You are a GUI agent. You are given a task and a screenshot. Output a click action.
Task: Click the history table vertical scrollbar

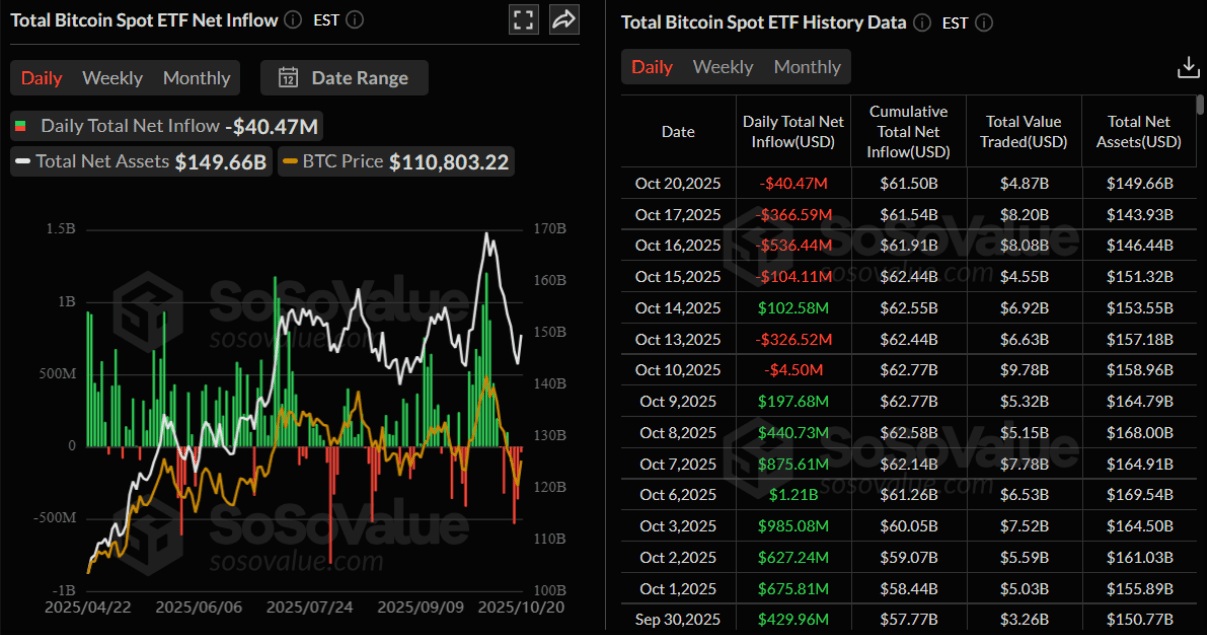(1201, 105)
